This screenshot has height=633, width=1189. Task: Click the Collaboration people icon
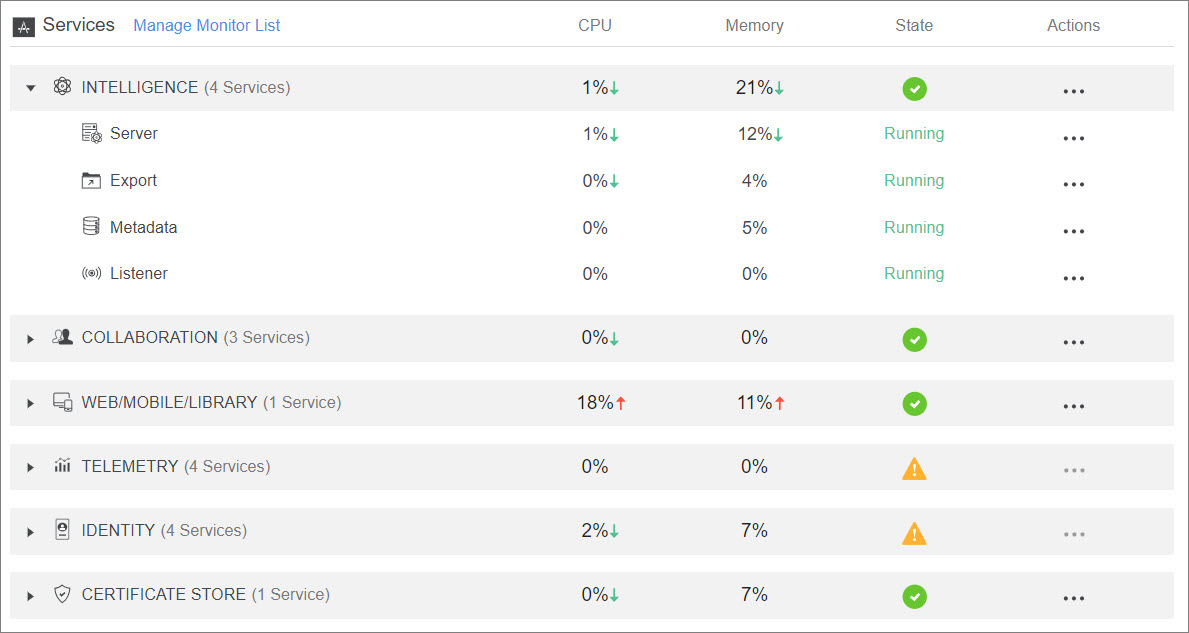[x=63, y=337]
